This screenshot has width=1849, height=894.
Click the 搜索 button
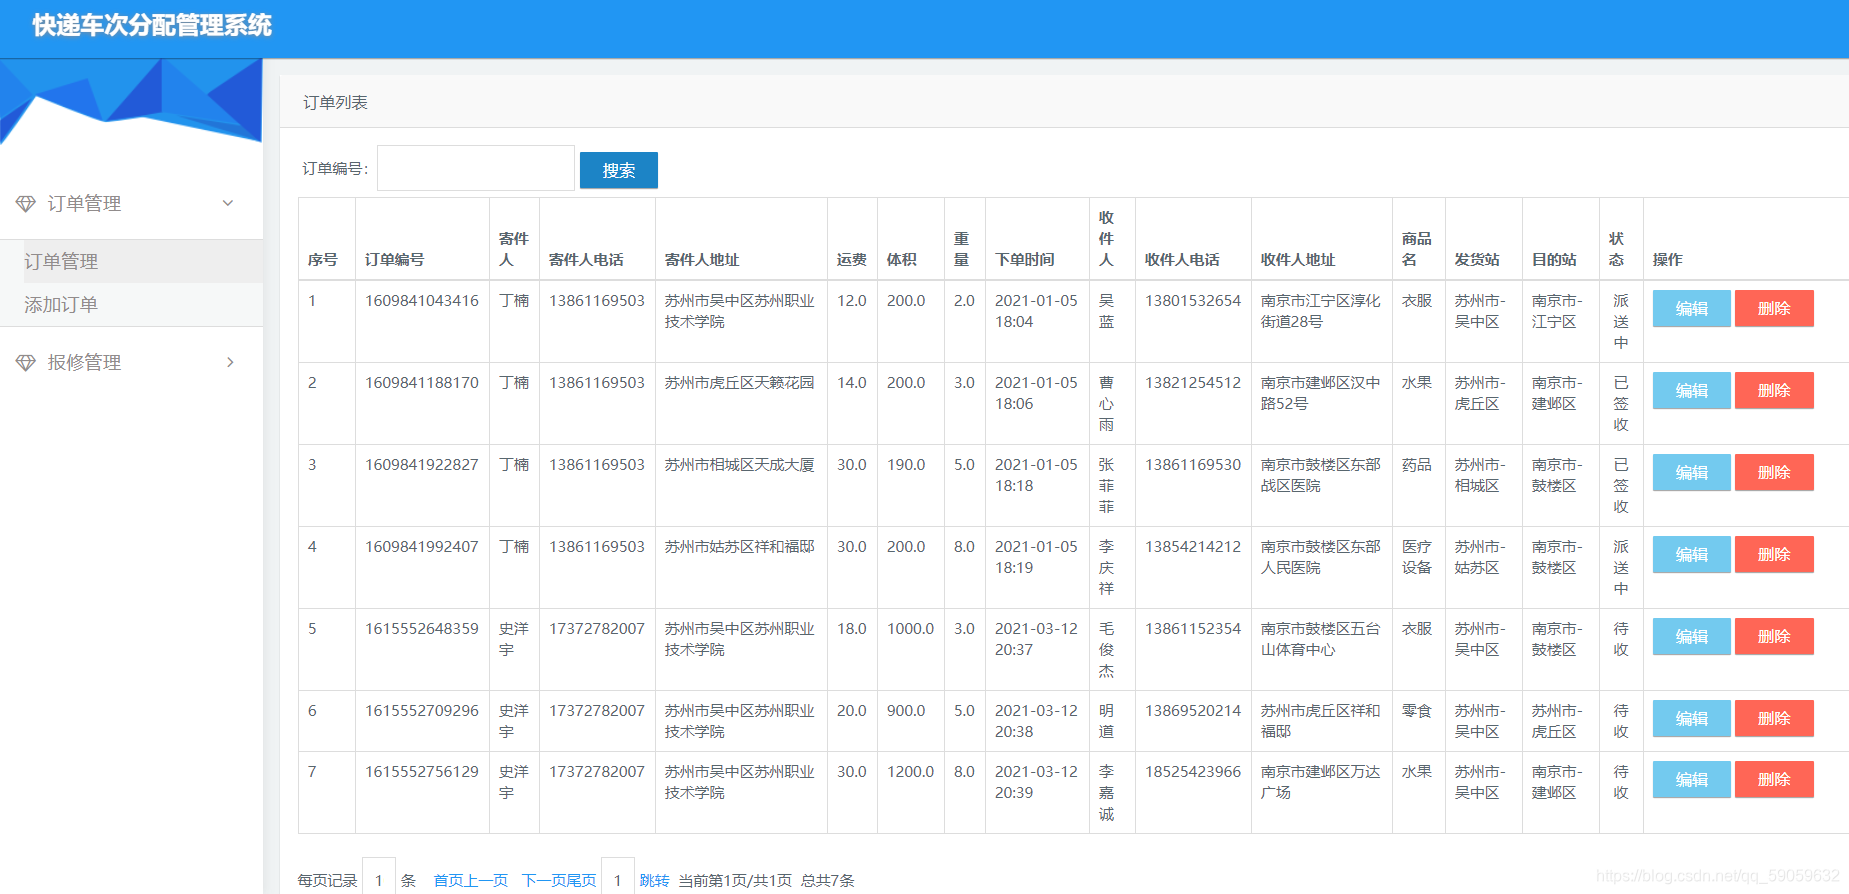pos(619,170)
